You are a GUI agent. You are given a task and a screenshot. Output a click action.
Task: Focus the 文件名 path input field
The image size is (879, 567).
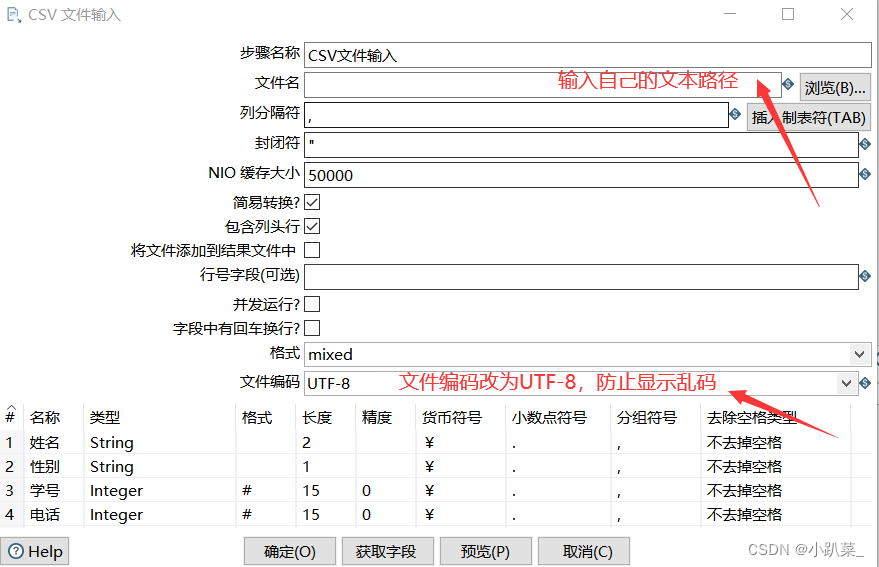point(543,85)
